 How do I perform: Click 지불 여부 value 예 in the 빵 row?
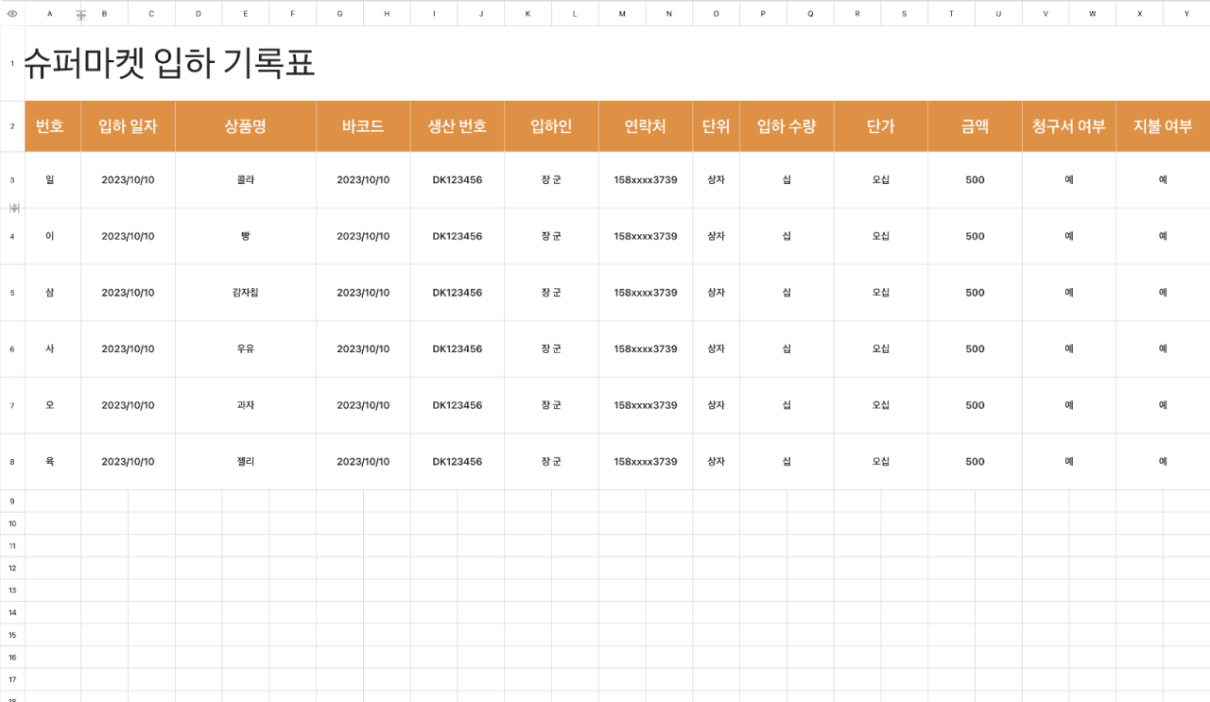(1163, 236)
